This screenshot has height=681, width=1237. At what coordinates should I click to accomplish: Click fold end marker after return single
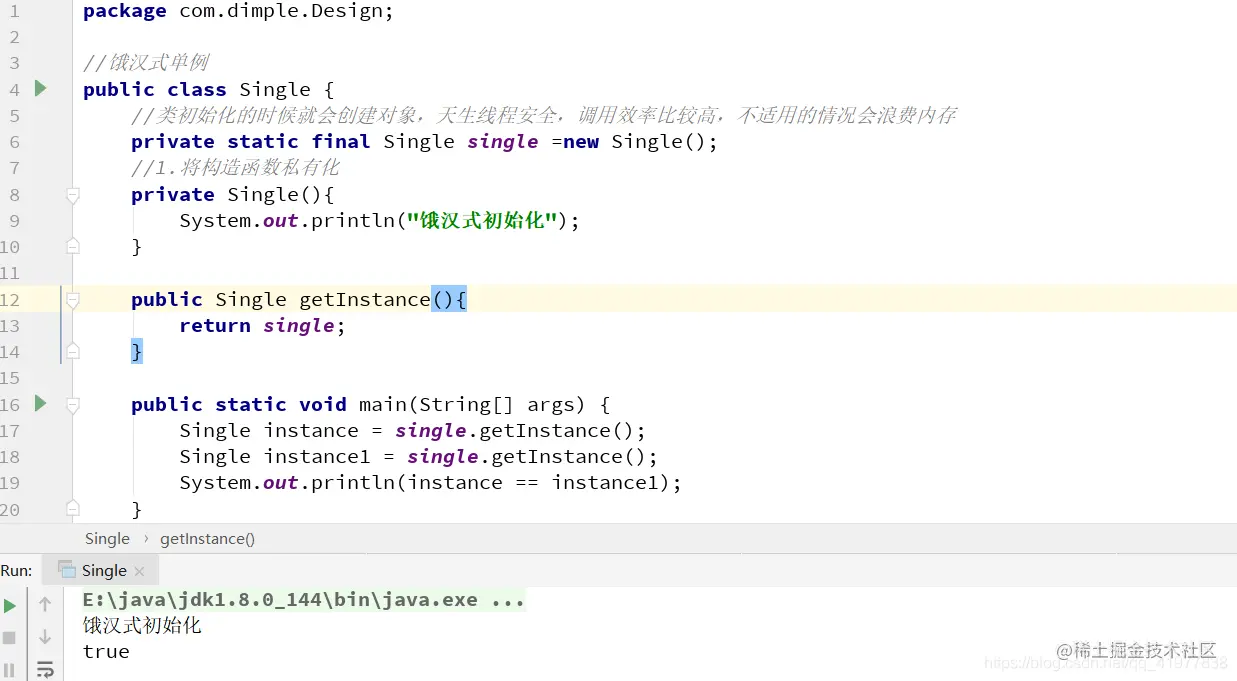(73, 351)
